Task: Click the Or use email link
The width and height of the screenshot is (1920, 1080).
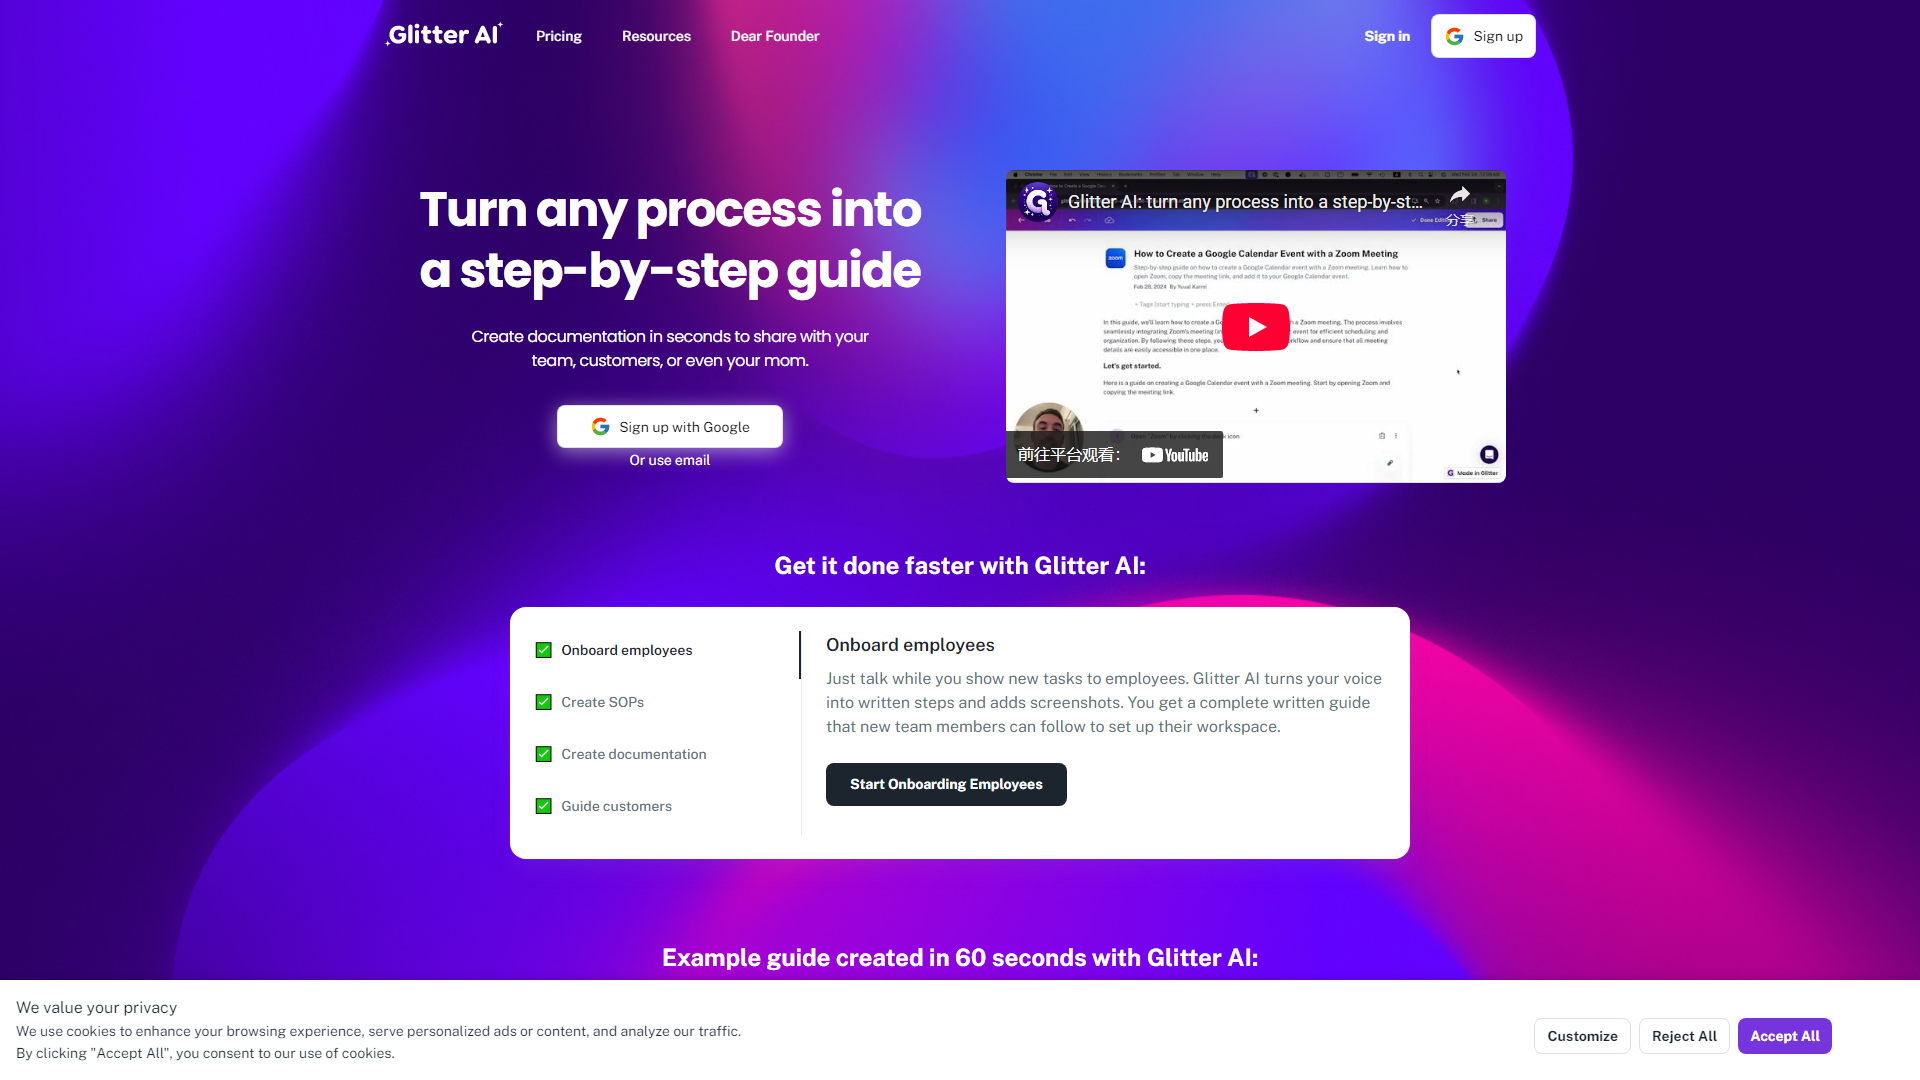Action: 670,459
